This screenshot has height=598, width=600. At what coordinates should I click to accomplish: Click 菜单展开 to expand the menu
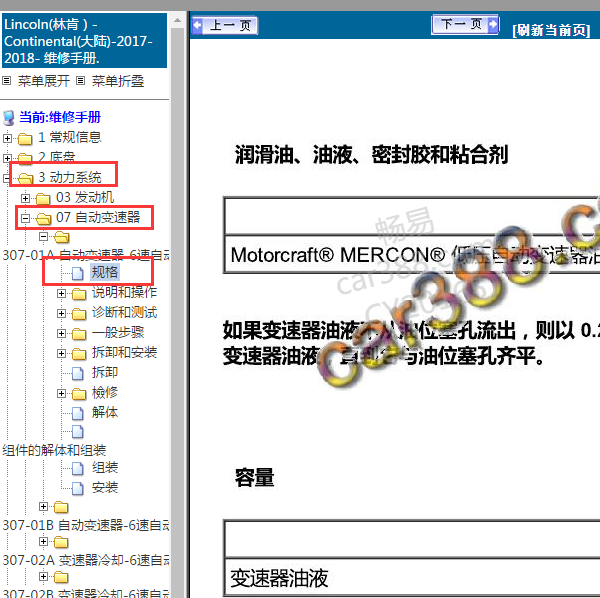pyautogui.click(x=44, y=81)
